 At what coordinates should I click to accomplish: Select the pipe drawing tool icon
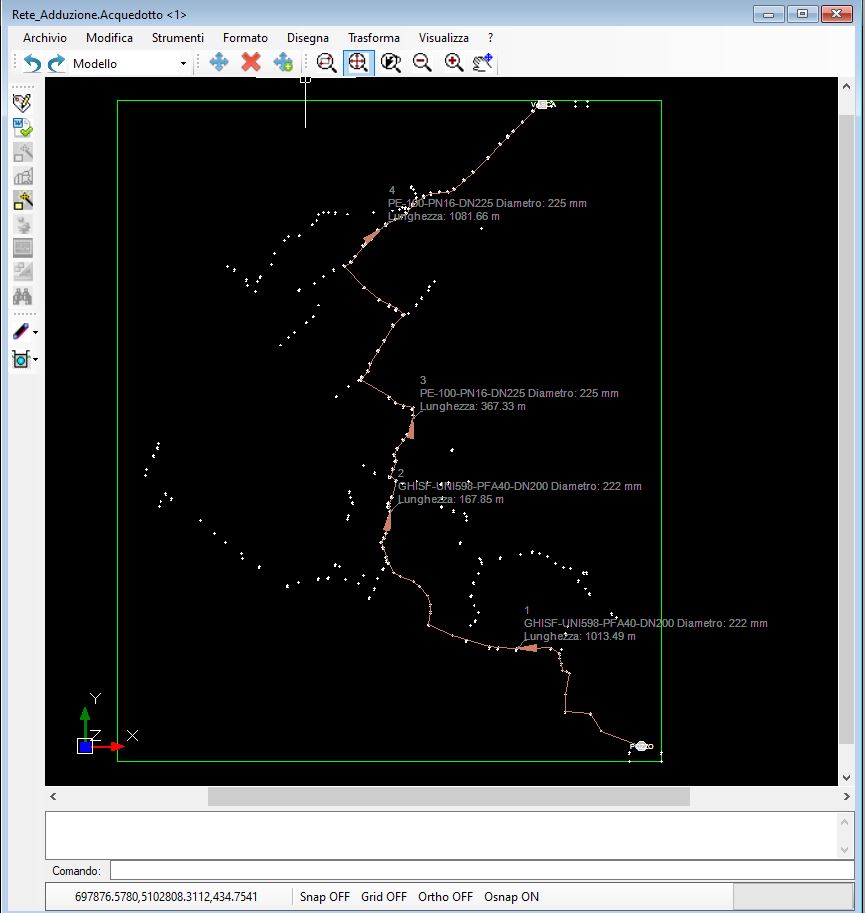pos(20,332)
